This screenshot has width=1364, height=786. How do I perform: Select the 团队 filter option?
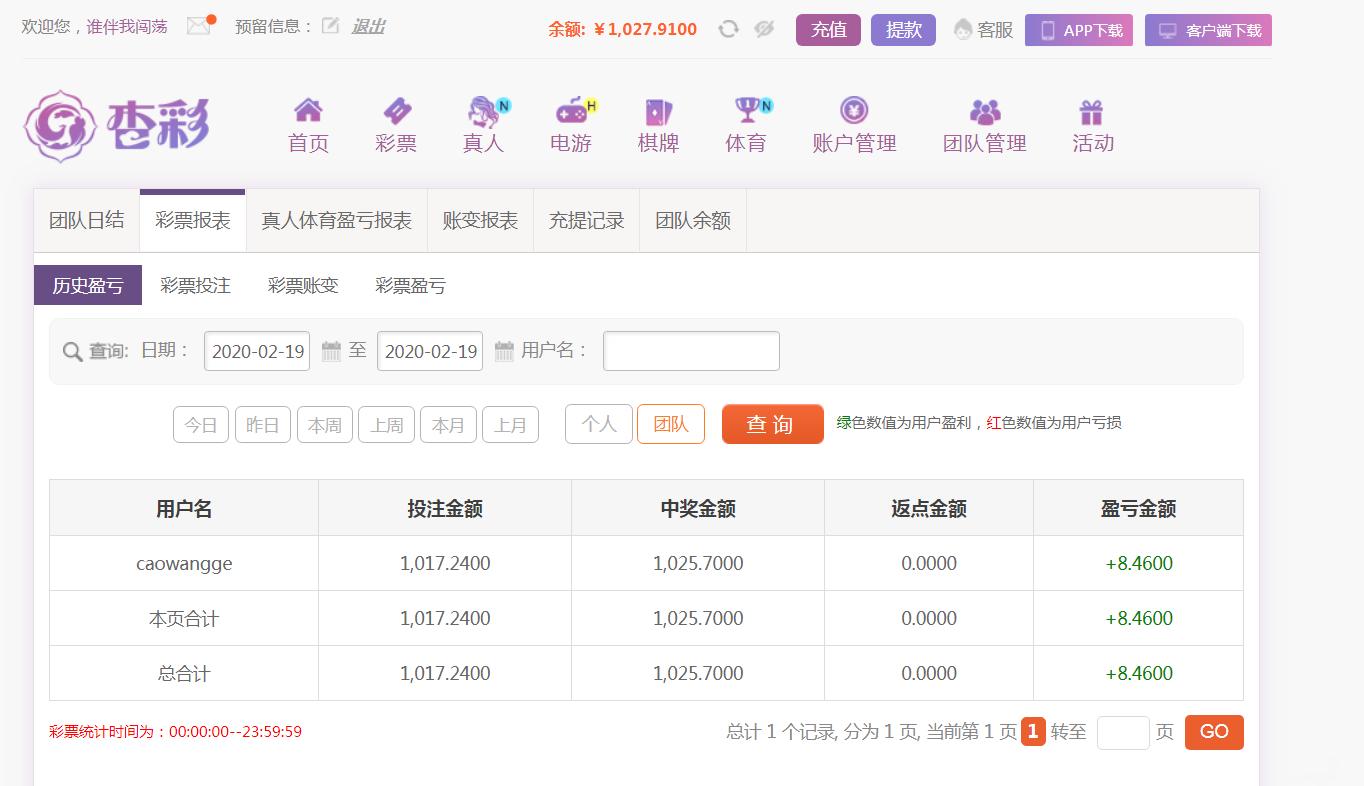[671, 424]
